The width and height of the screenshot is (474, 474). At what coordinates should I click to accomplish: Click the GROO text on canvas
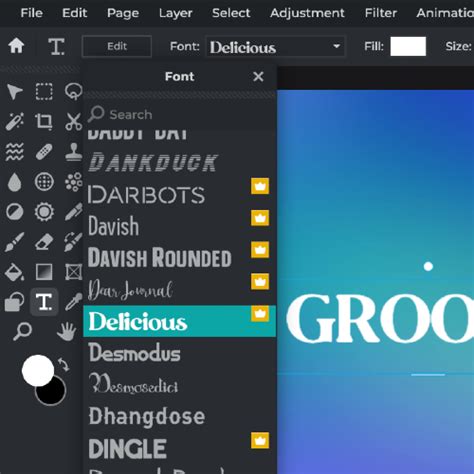(x=380, y=318)
